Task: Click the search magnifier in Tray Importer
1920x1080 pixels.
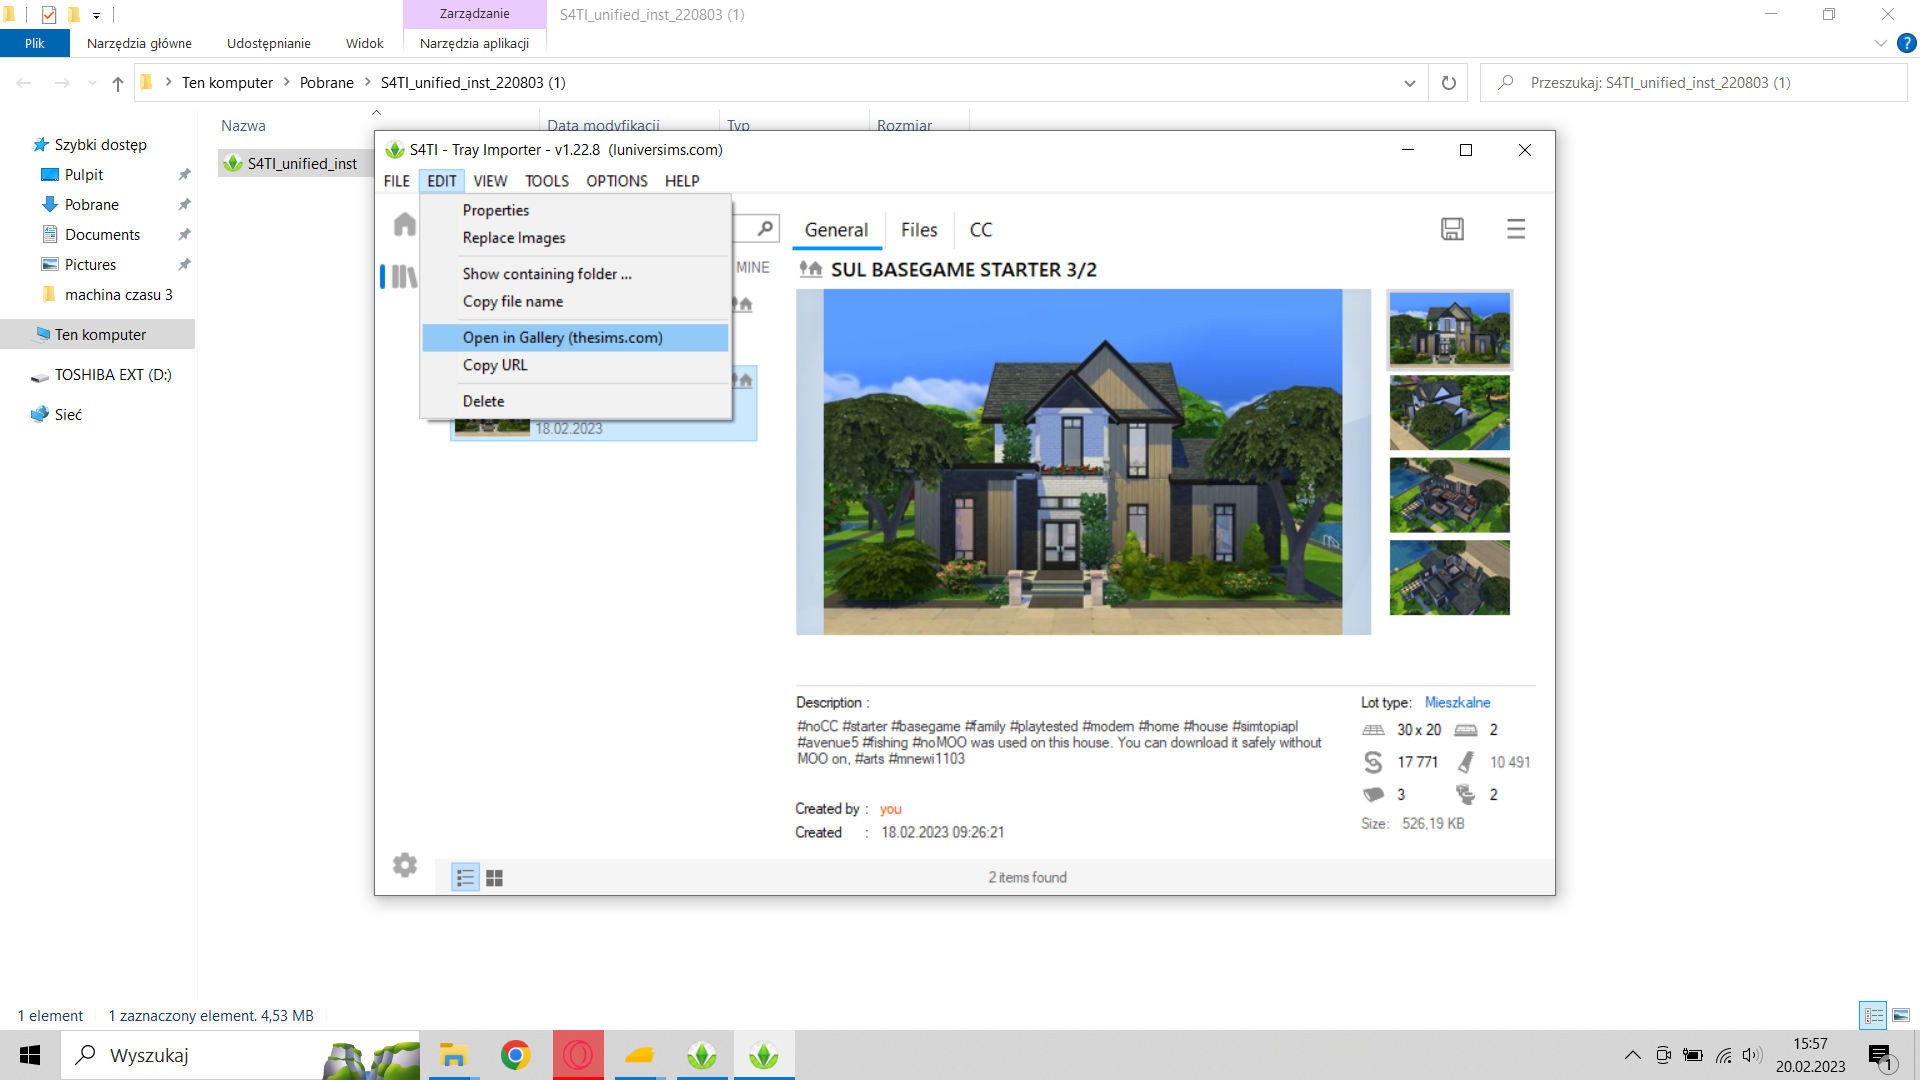Action: pos(765,228)
